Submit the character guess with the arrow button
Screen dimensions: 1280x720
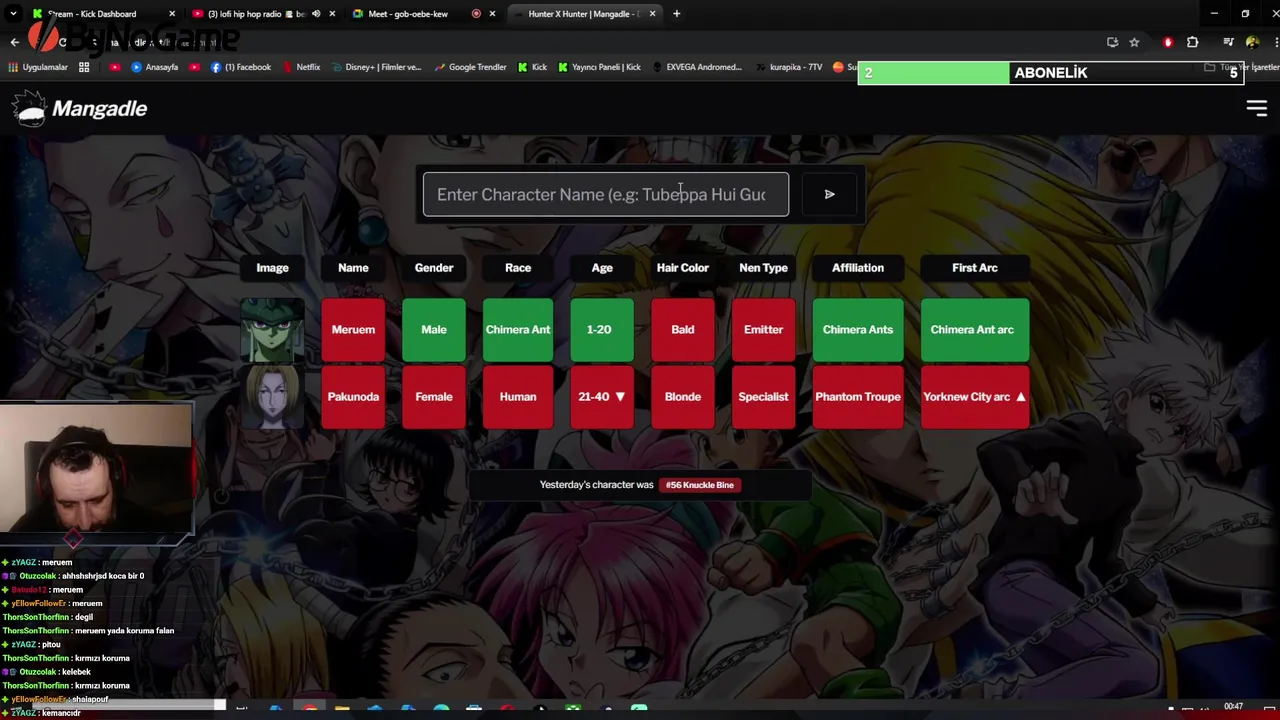click(829, 194)
